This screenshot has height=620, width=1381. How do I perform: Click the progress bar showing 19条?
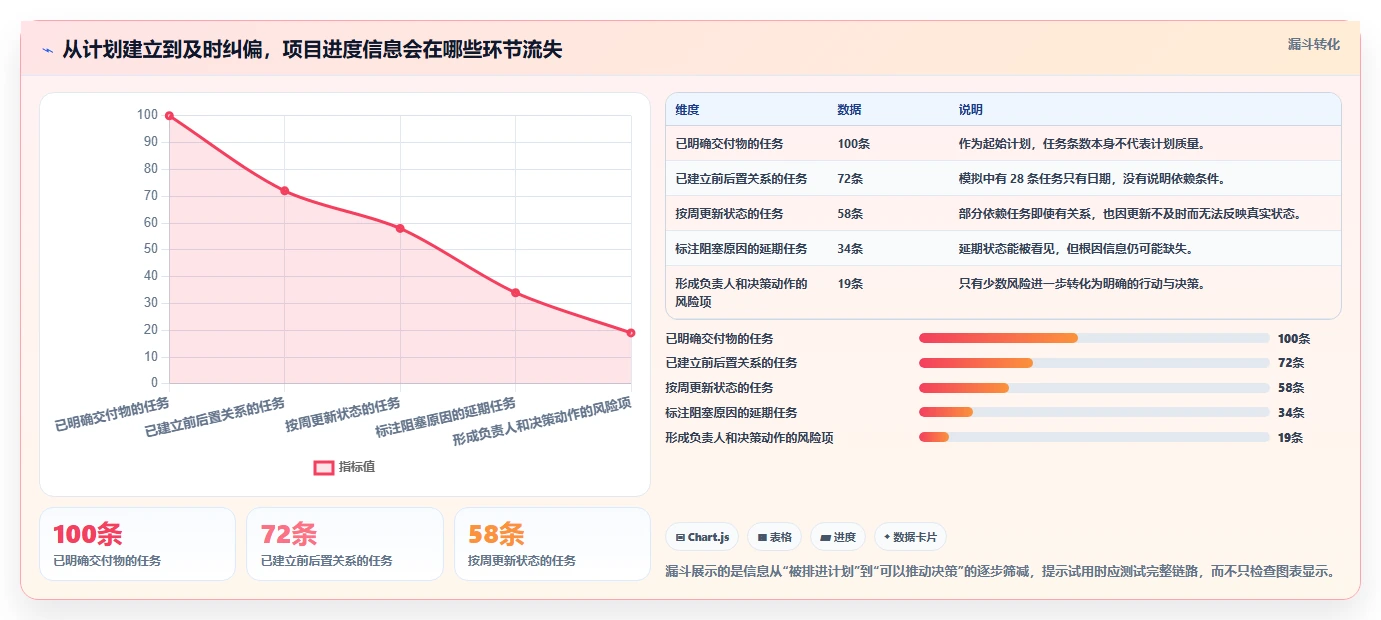pos(1094,437)
